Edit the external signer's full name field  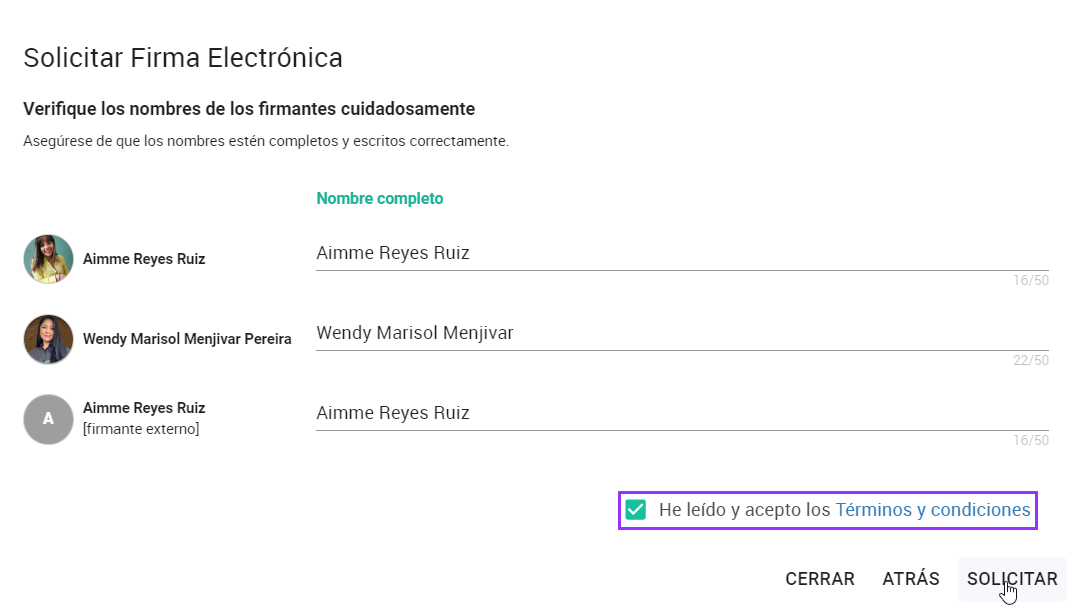[x=682, y=413]
